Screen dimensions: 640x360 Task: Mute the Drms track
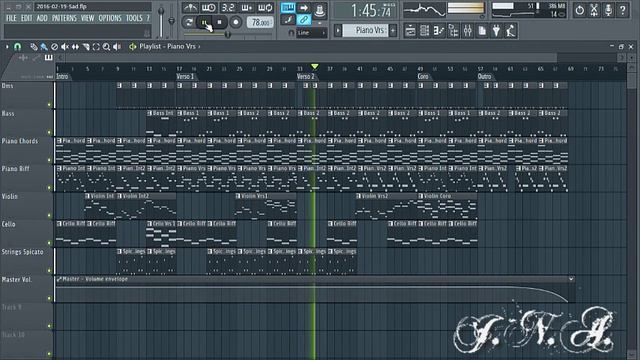[x=49, y=104]
